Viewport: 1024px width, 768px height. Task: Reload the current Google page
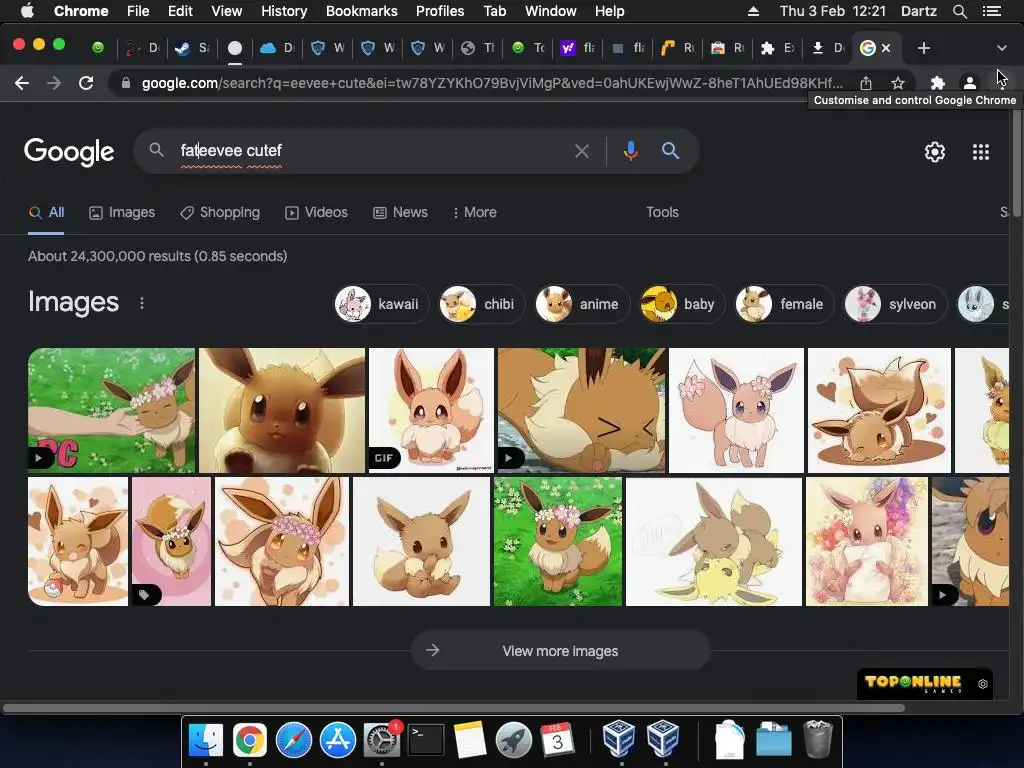[x=86, y=83]
